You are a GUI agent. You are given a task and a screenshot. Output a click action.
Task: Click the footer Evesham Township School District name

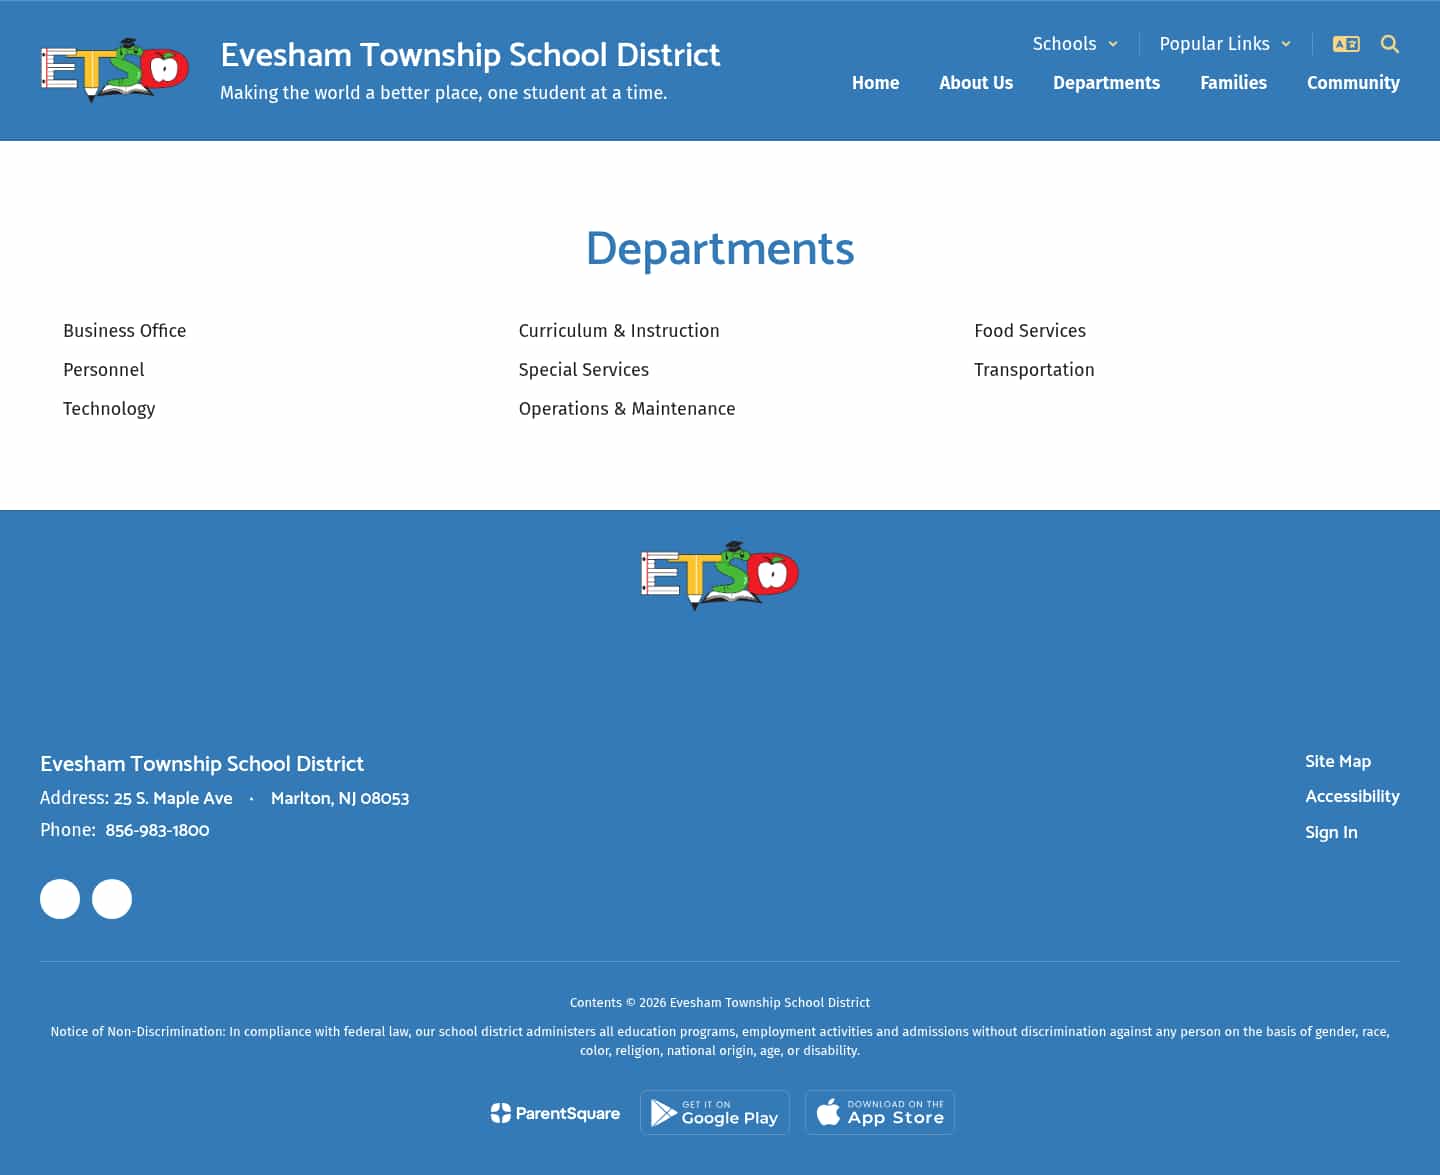pos(202,764)
